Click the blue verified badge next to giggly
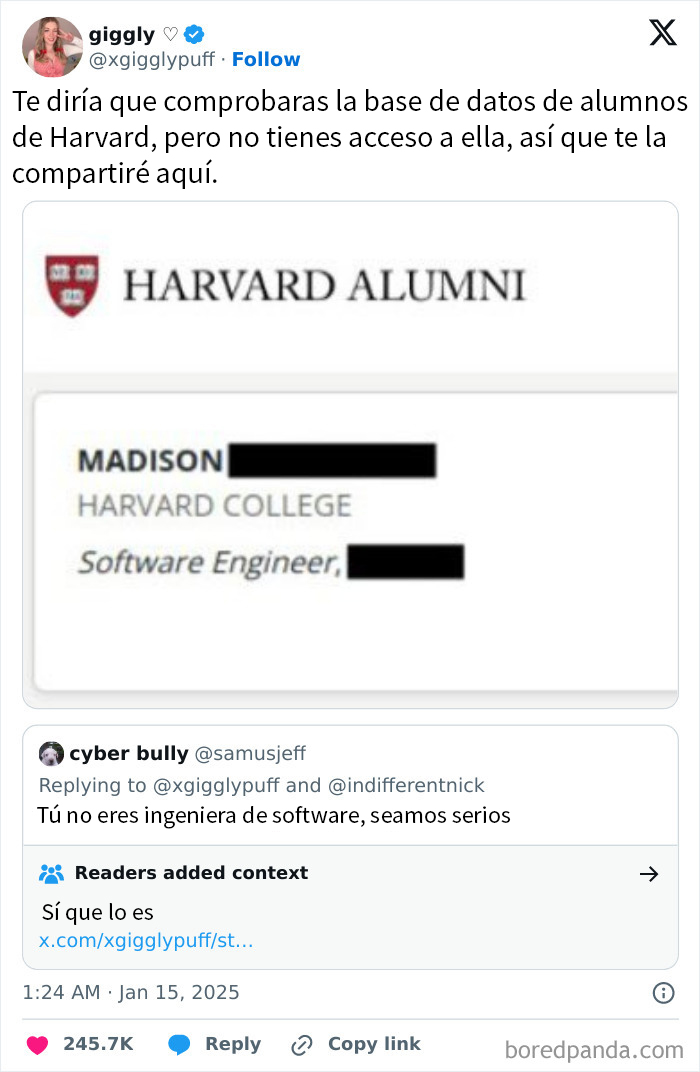The width and height of the screenshot is (700, 1072). (x=193, y=33)
